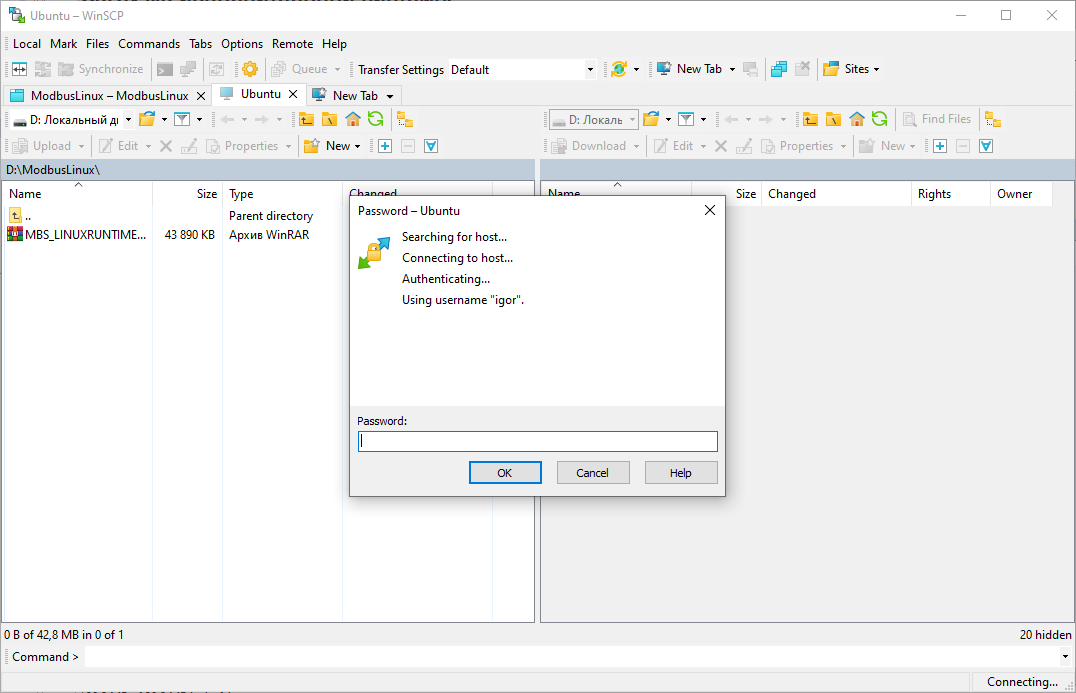Switch to the ModbusLinux tab
The height and width of the screenshot is (693, 1076).
coord(100,95)
